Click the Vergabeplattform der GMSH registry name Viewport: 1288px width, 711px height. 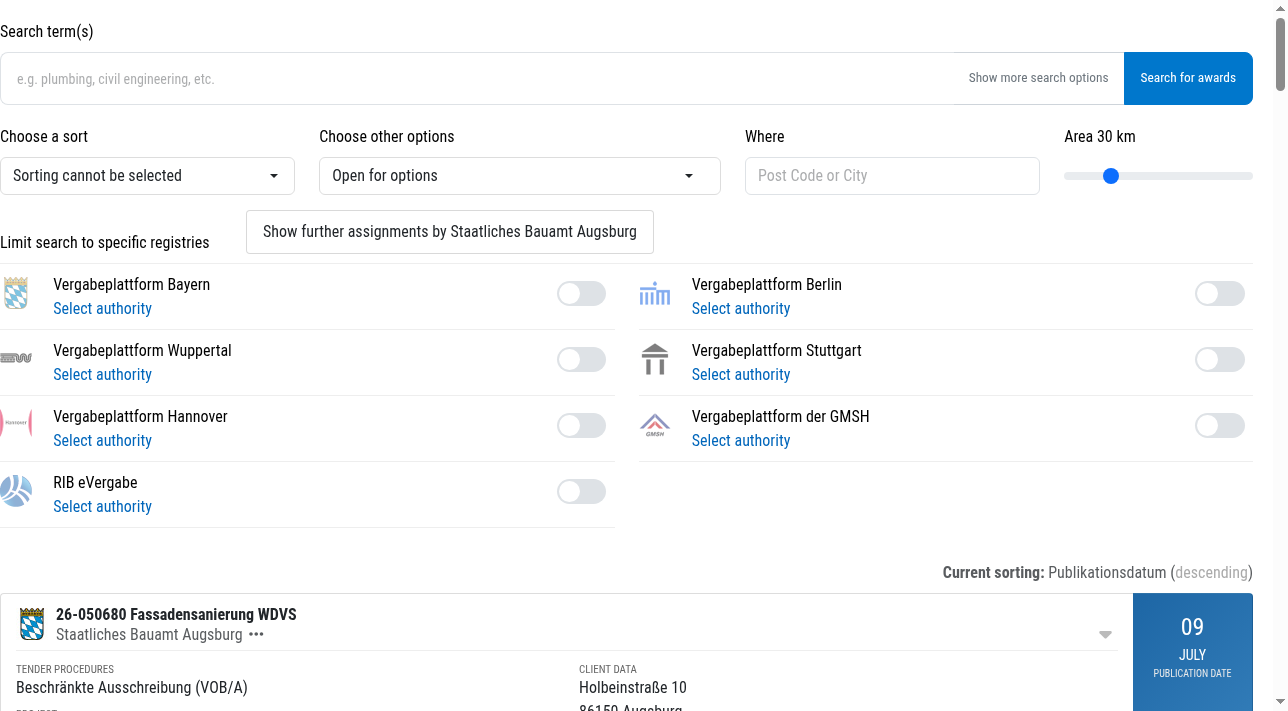tap(781, 417)
